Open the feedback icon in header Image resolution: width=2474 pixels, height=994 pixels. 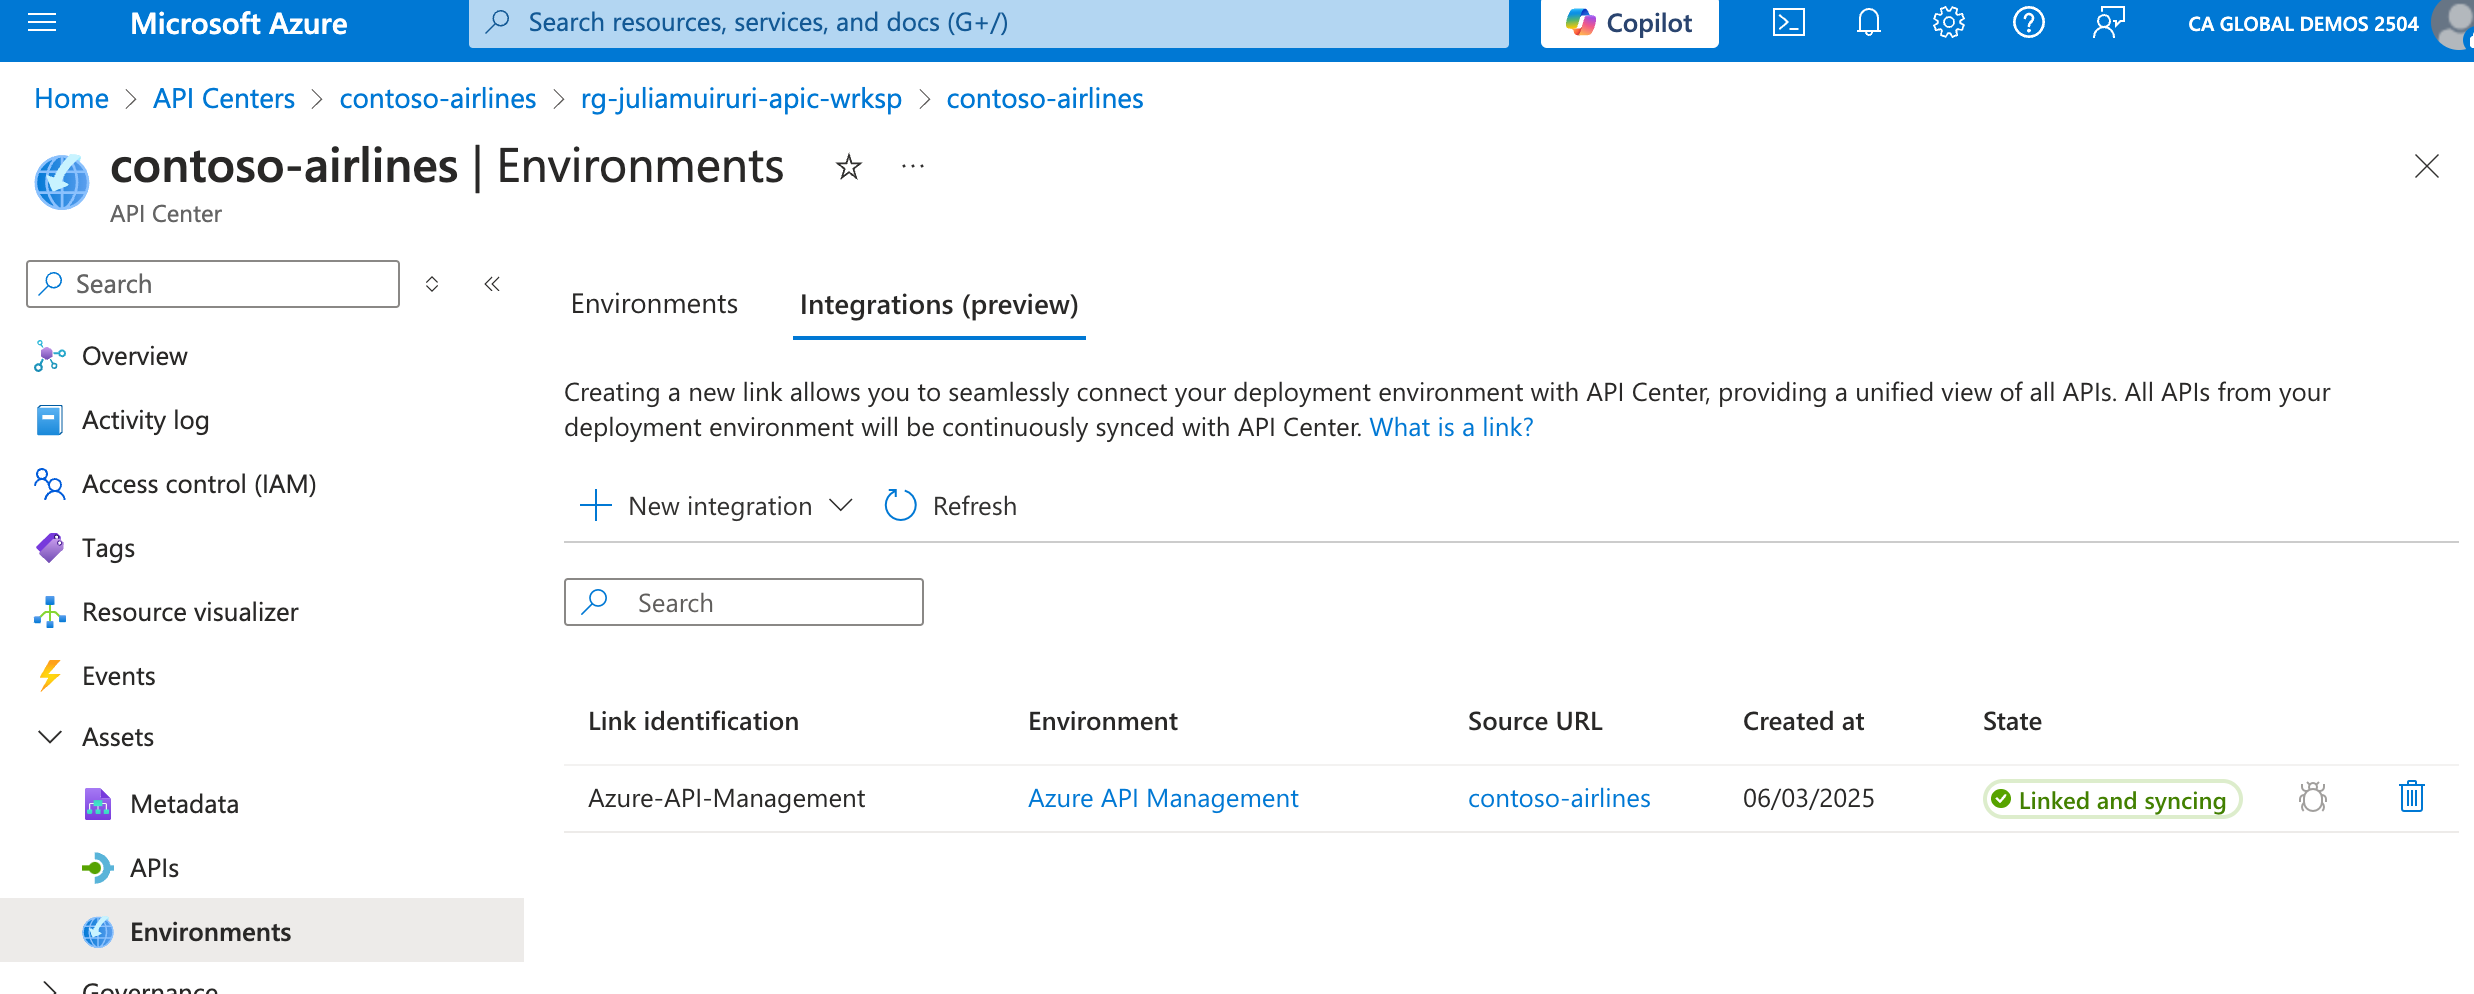pos(2108,22)
